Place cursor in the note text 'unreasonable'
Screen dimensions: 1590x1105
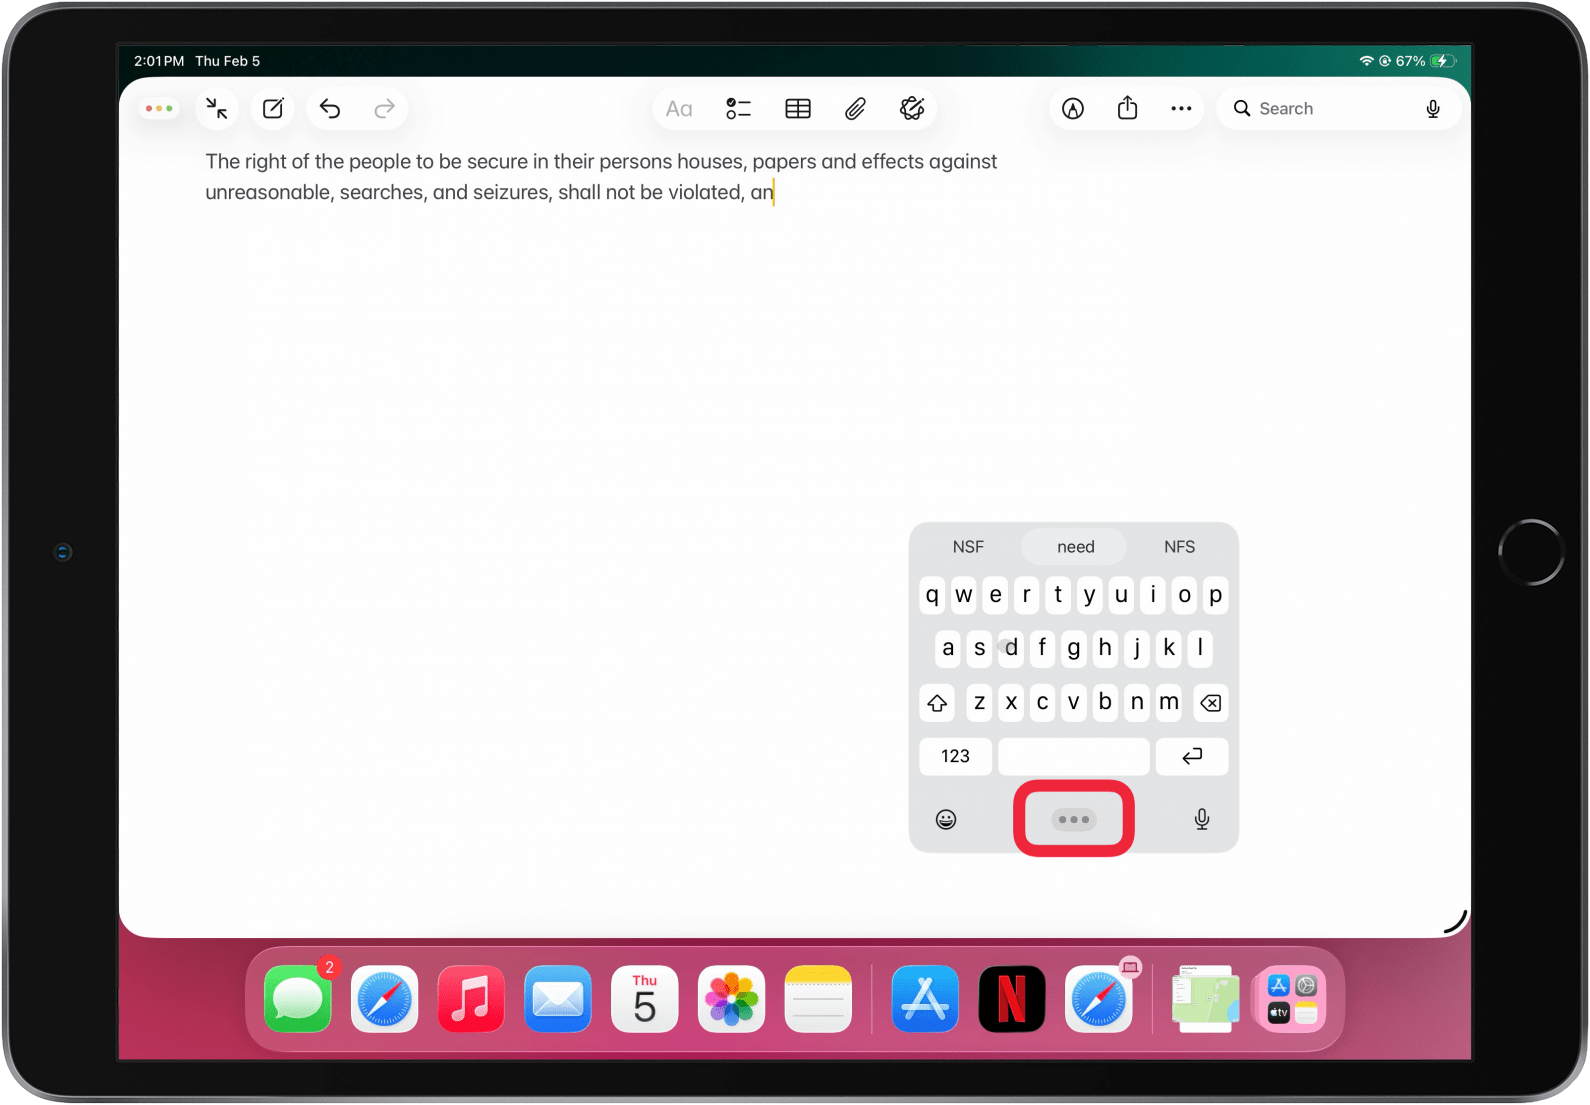267,192
